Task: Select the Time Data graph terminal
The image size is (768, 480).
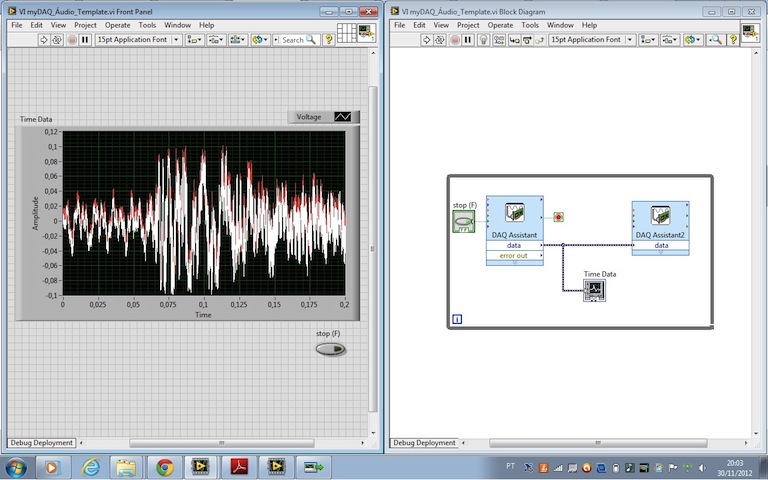Action: tap(595, 290)
